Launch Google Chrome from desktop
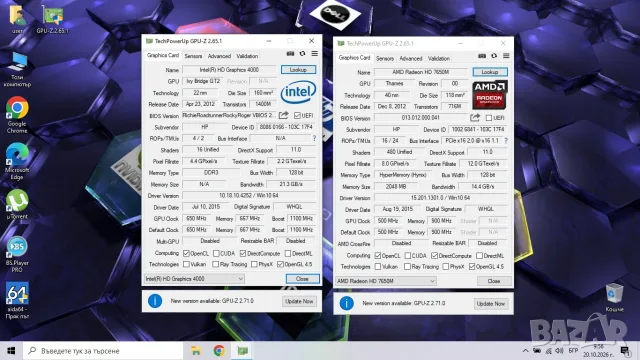The image size is (640, 360). 17,115
